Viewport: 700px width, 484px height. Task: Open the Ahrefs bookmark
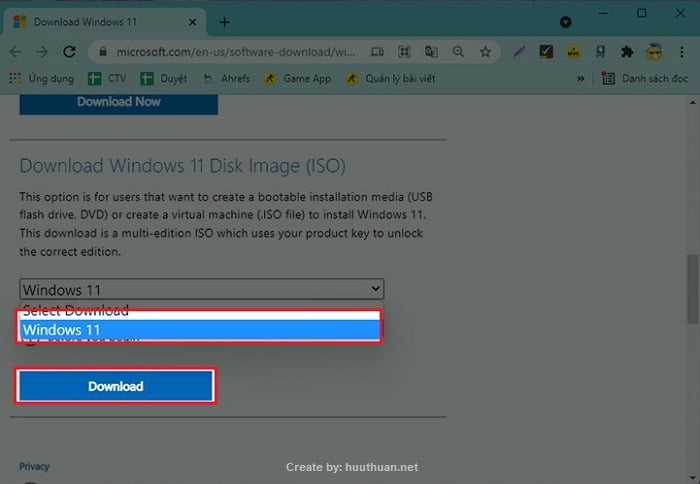pyautogui.click(x=226, y=79)
